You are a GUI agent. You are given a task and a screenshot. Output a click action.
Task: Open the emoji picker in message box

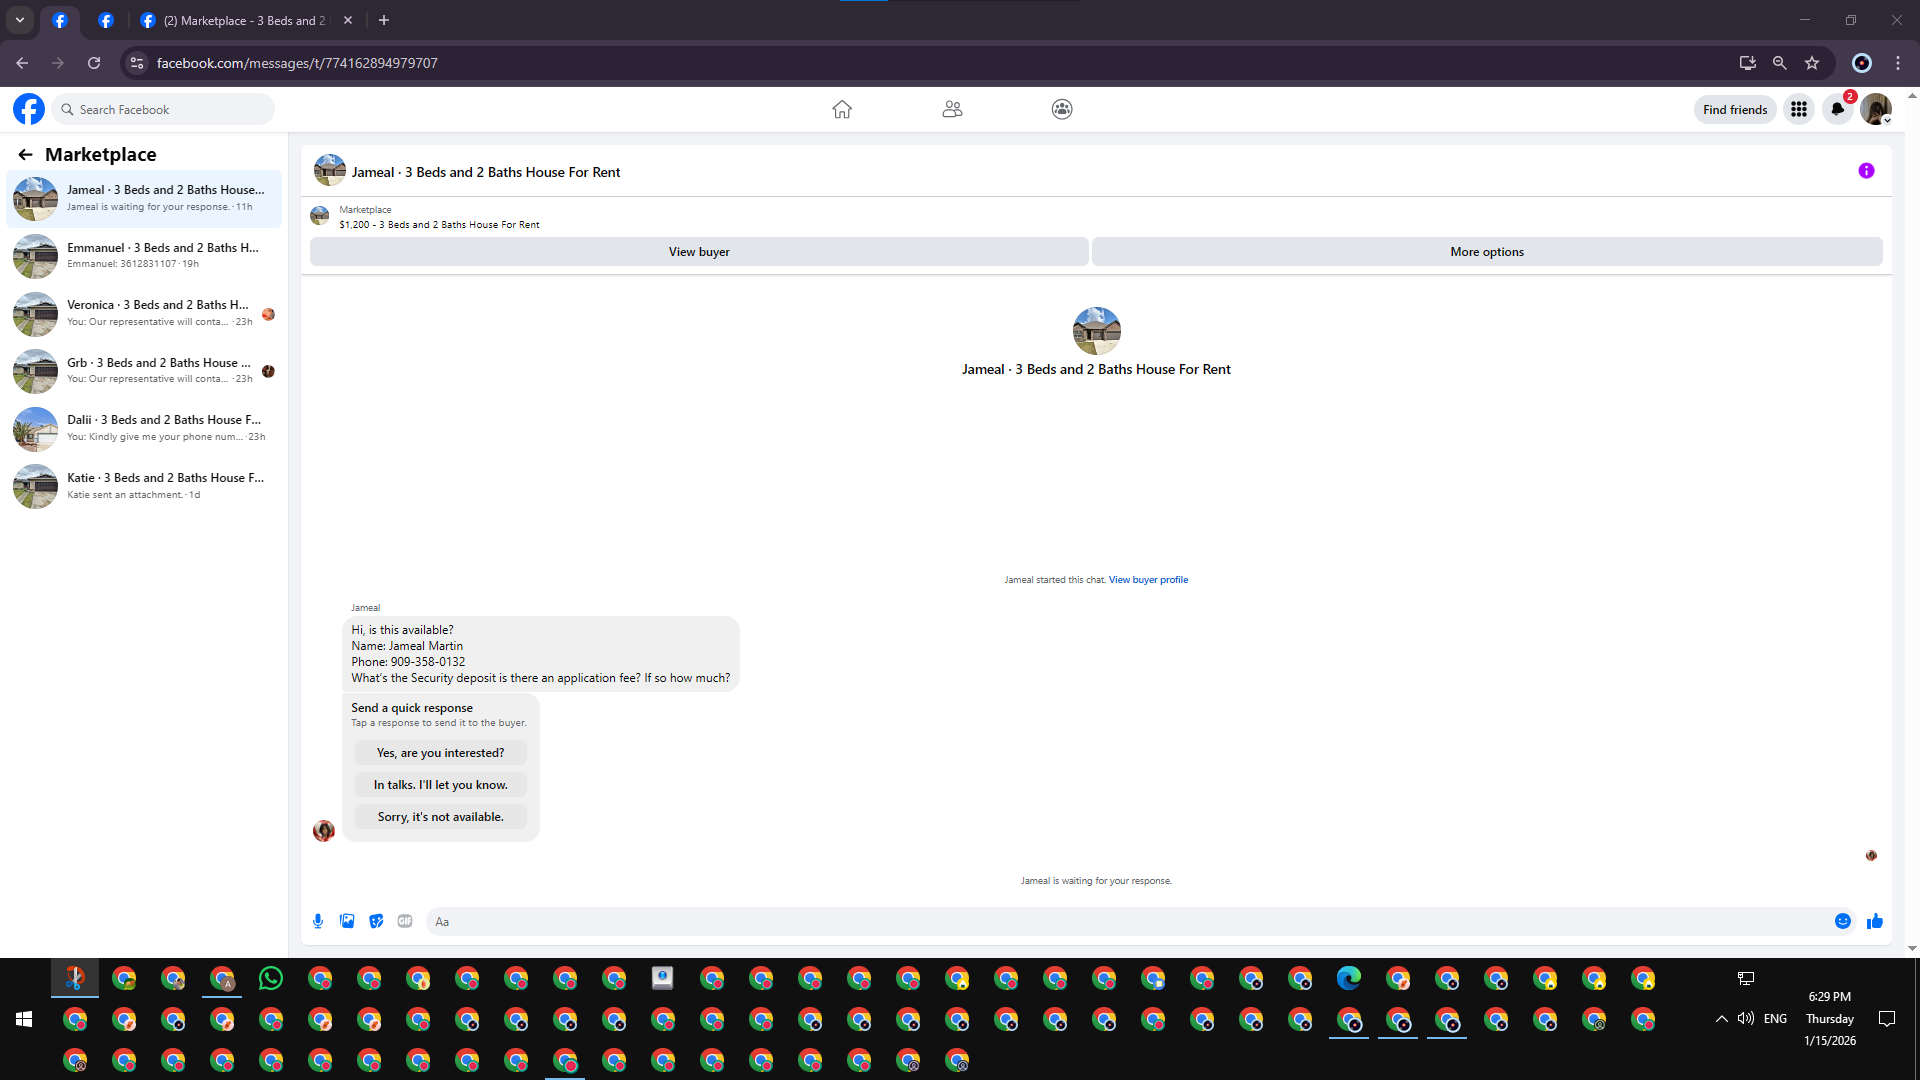[x=1843, y=921]
